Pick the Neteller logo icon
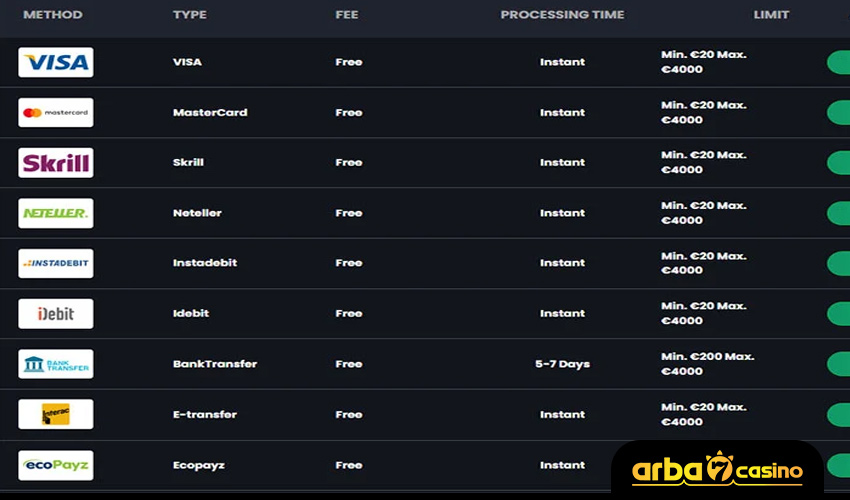The width and height of the screenshot is (850, 500). point(56,213)
